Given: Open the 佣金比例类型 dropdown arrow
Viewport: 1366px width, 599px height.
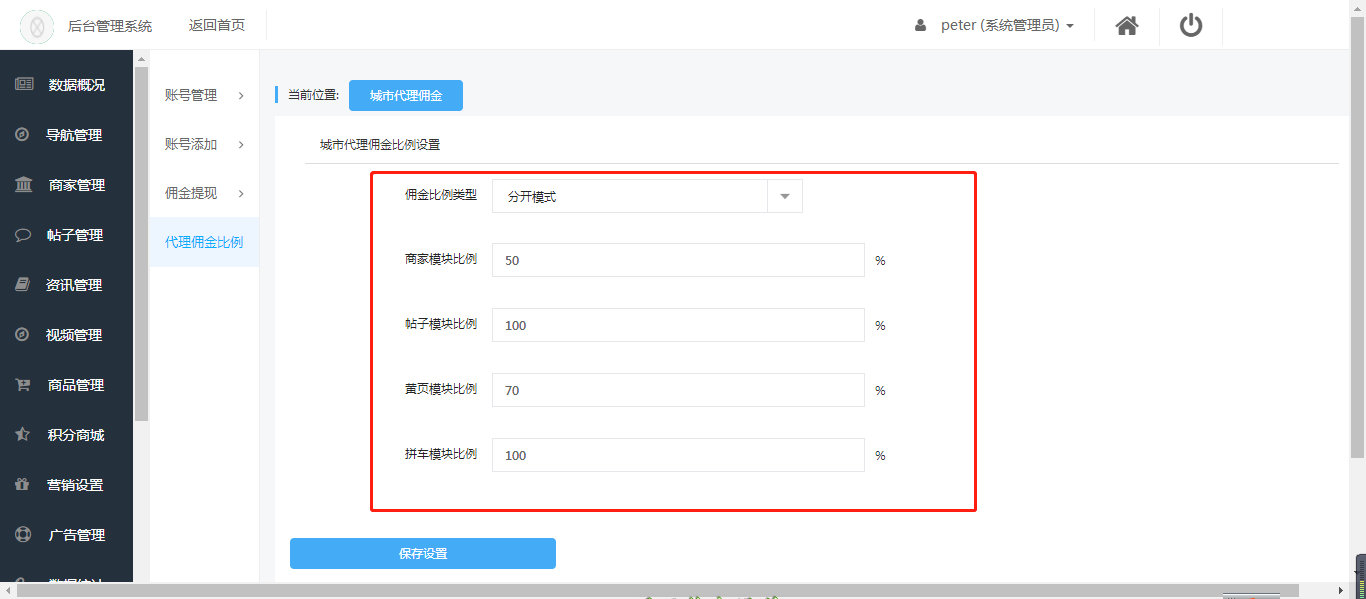Looking at the screenshot, I should 785,196.
